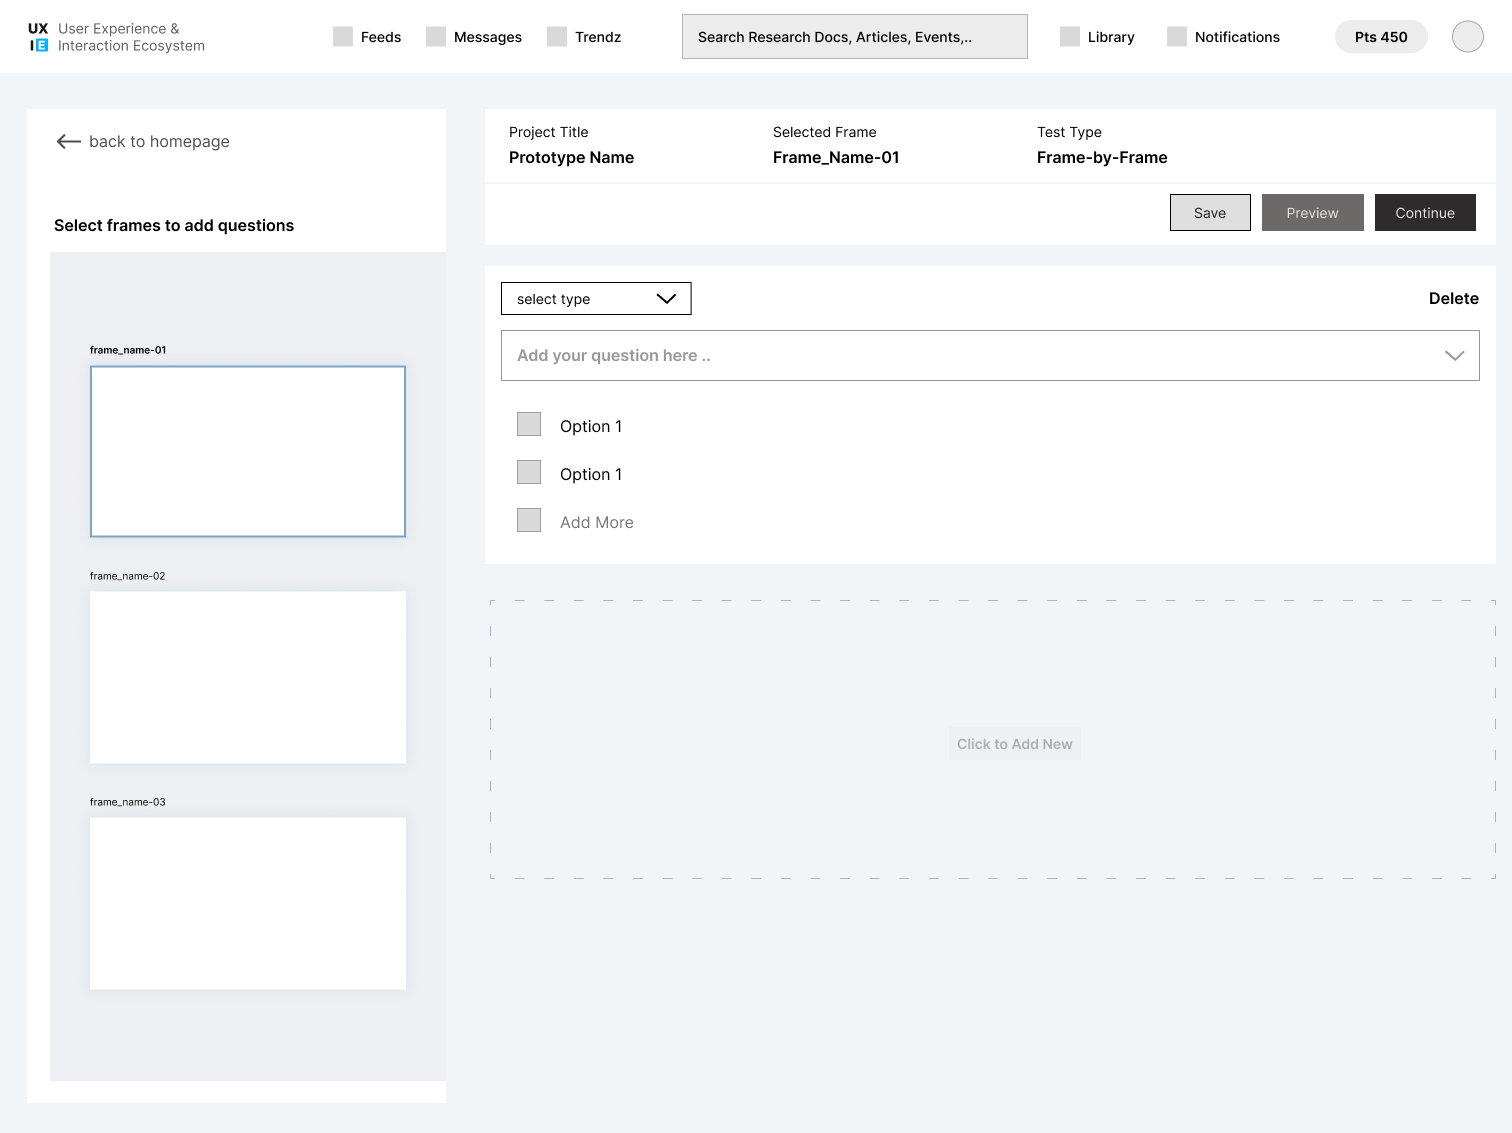Click the Click to Add New button

click(1014, 744)
